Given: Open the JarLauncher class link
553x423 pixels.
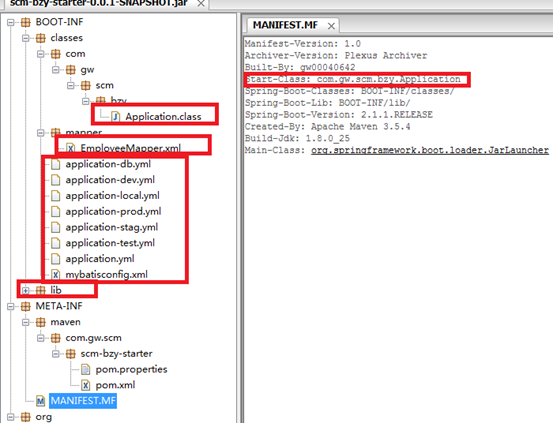Looking at the screenshot, I should point(430,150).
